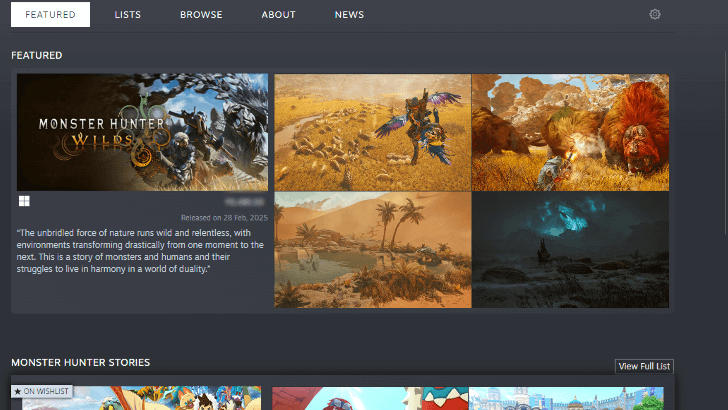
Task: View screenshot of red furry monster fight
Action: [x=571, y=132]
